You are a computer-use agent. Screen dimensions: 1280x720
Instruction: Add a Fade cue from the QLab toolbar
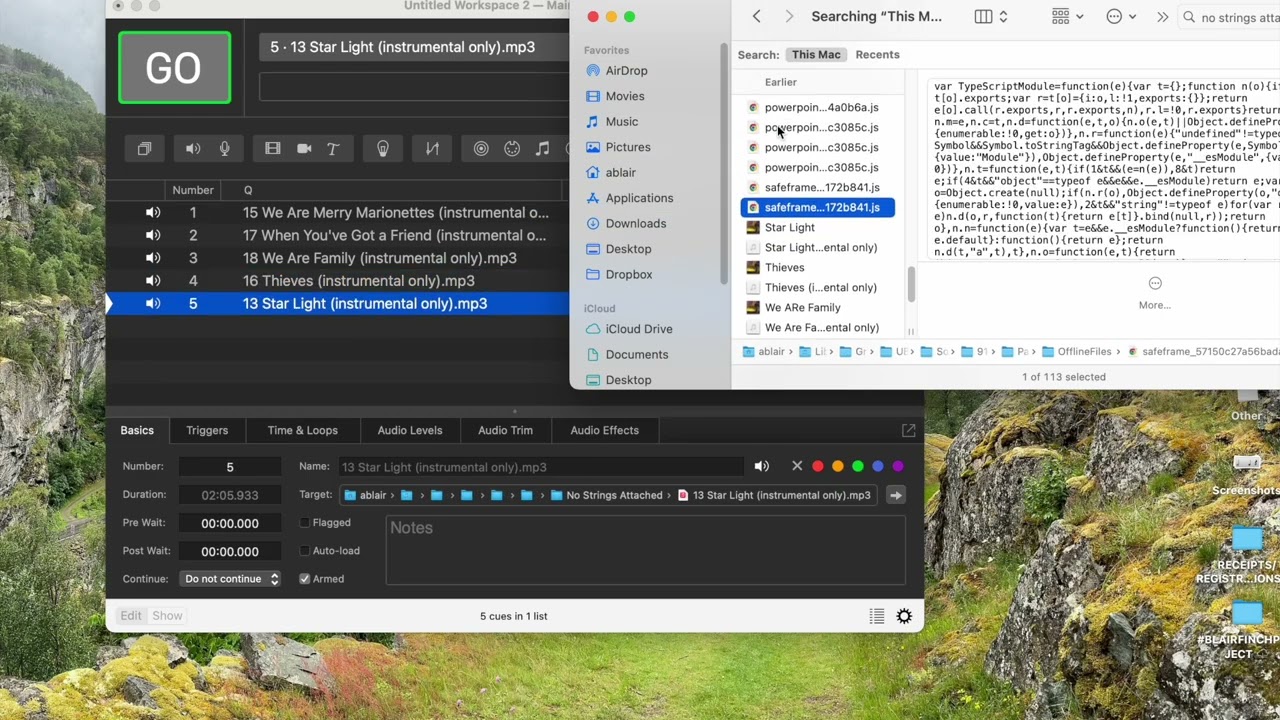(x=432, y=149)
